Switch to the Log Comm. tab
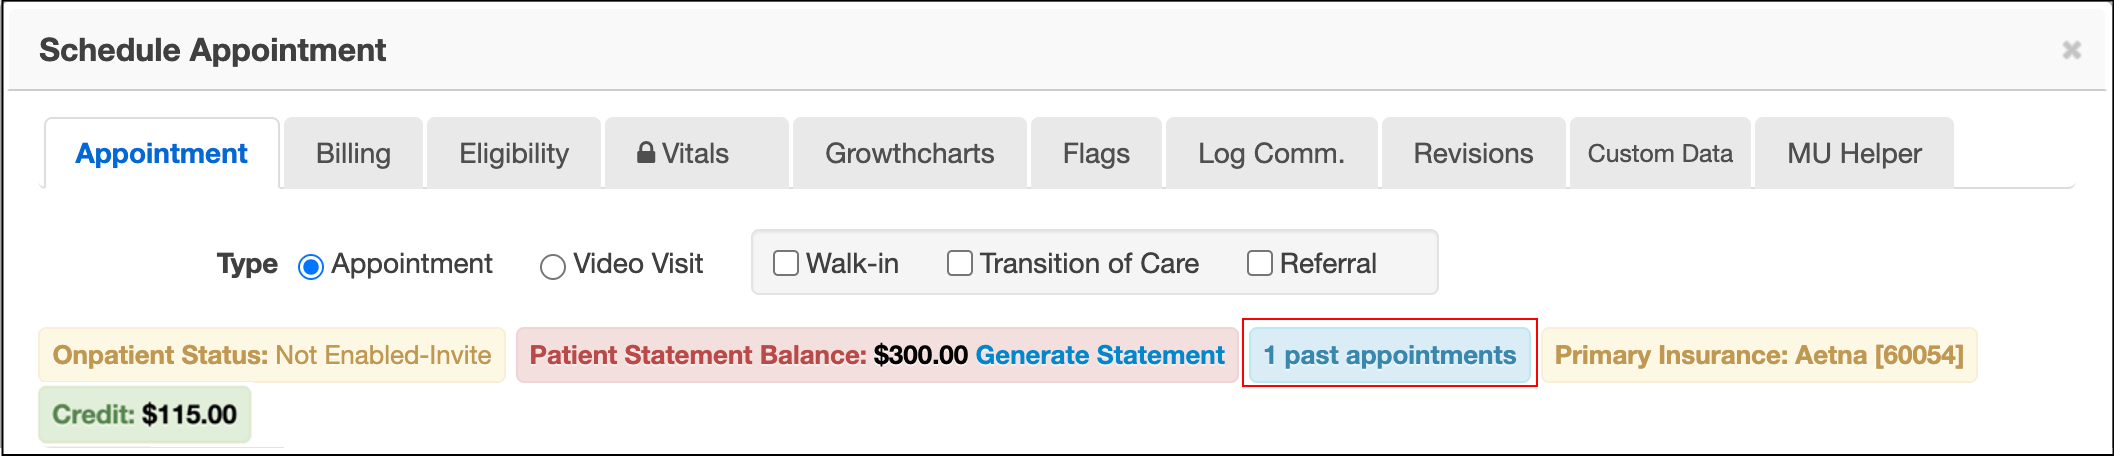 point(1271,154)
